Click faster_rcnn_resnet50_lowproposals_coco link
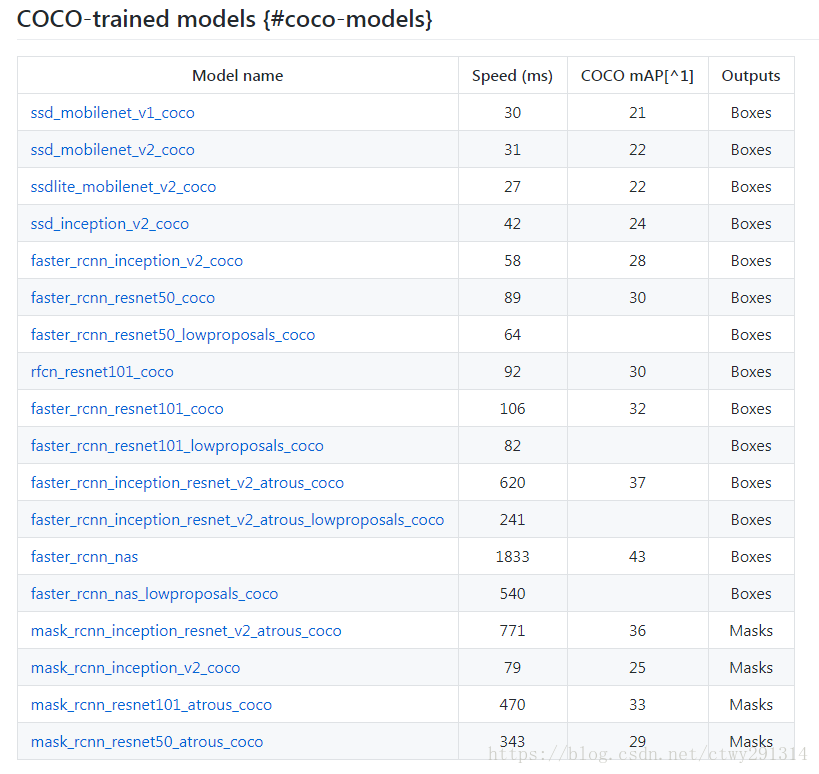Screen dimensions: 819x774 coord(173,335)
